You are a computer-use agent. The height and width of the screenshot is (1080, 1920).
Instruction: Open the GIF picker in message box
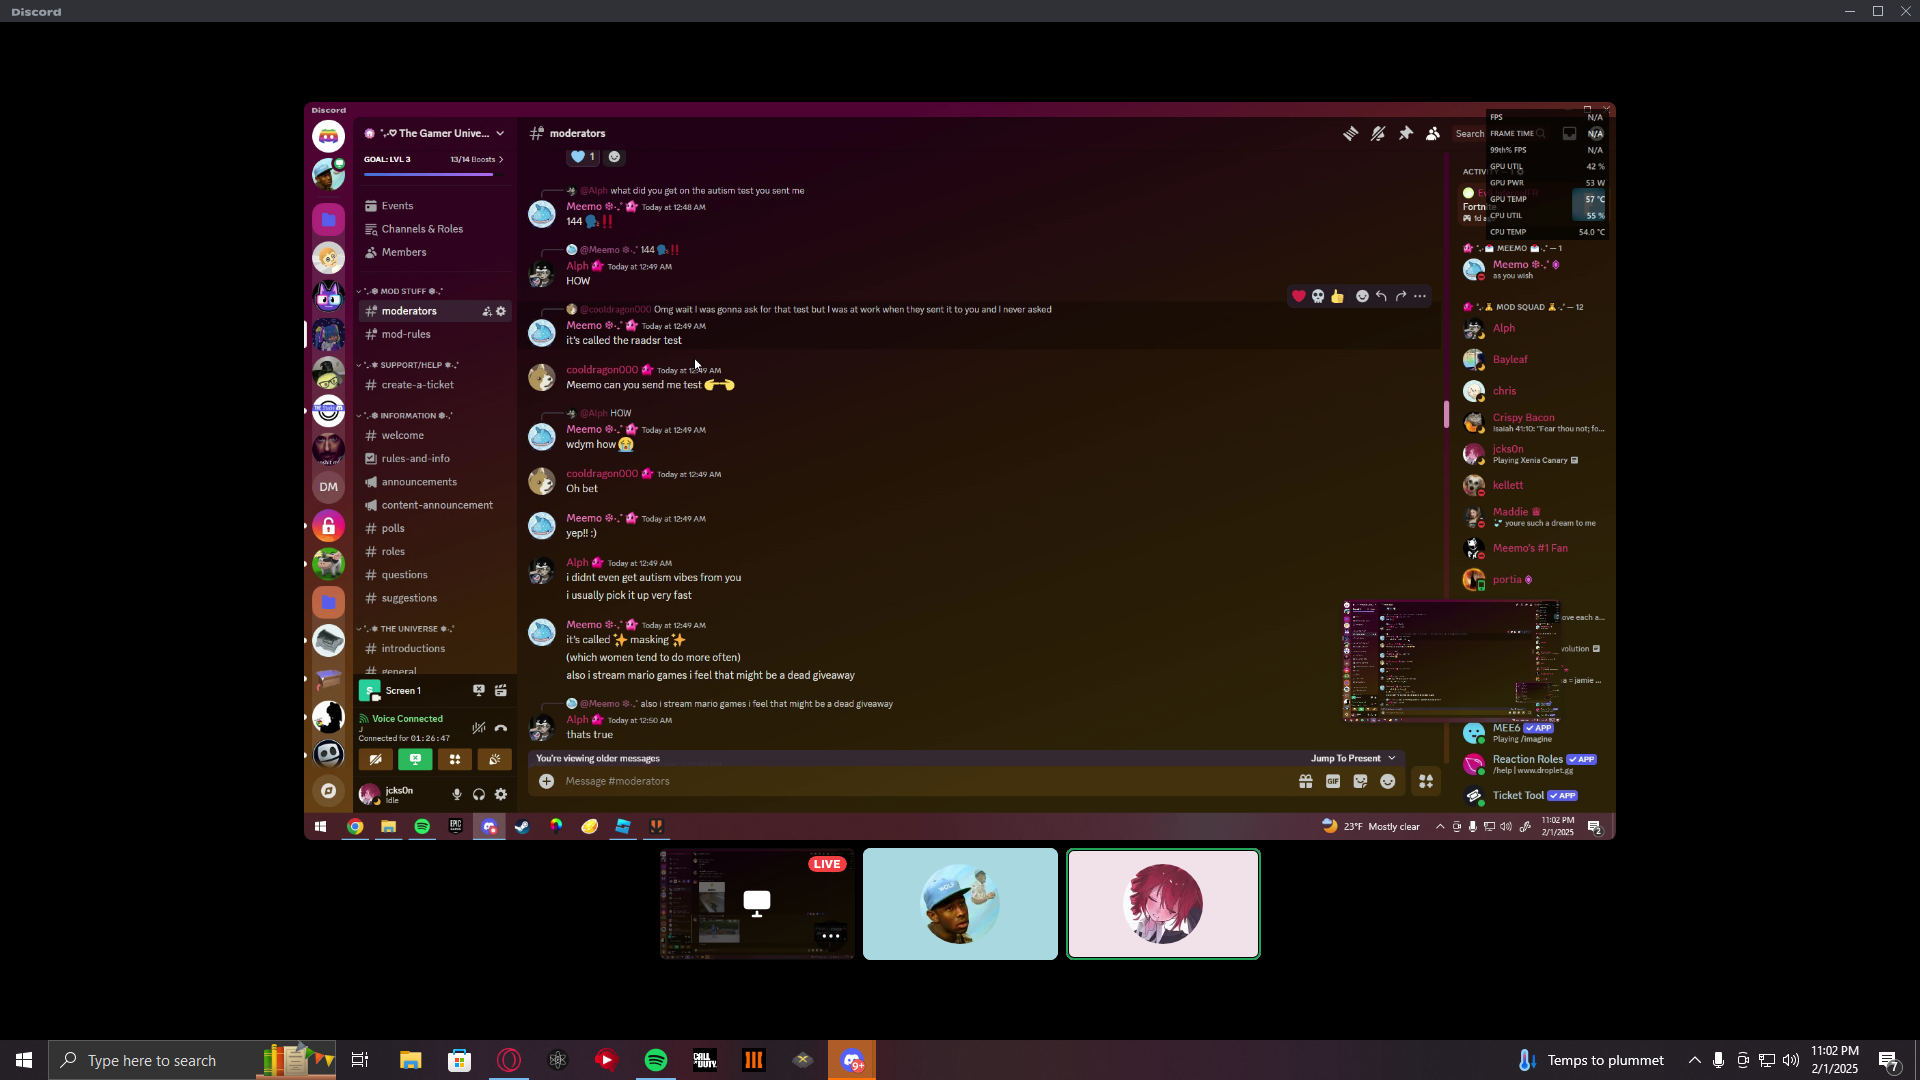(x=1333, y=781)
